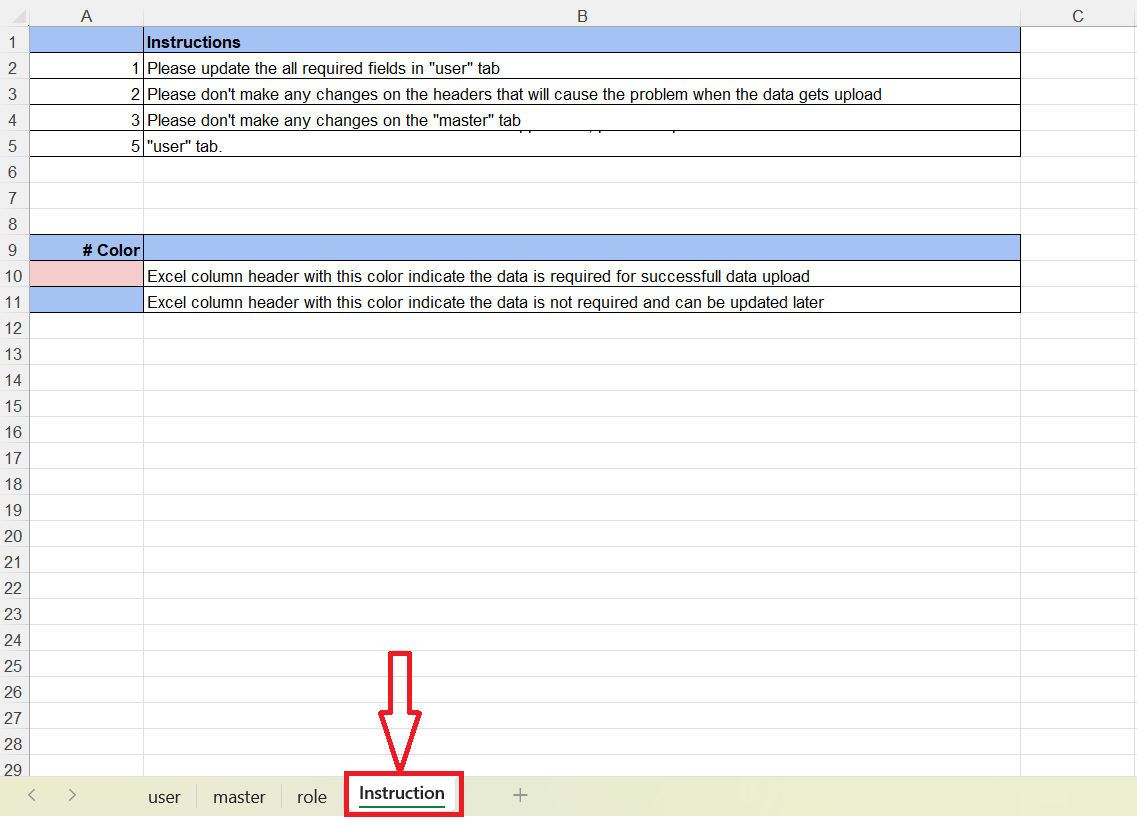Click the cell with number 1 in column A
Image resolution: width=1137 pixels, height=825 pixels.
click(x=86, y=67)
